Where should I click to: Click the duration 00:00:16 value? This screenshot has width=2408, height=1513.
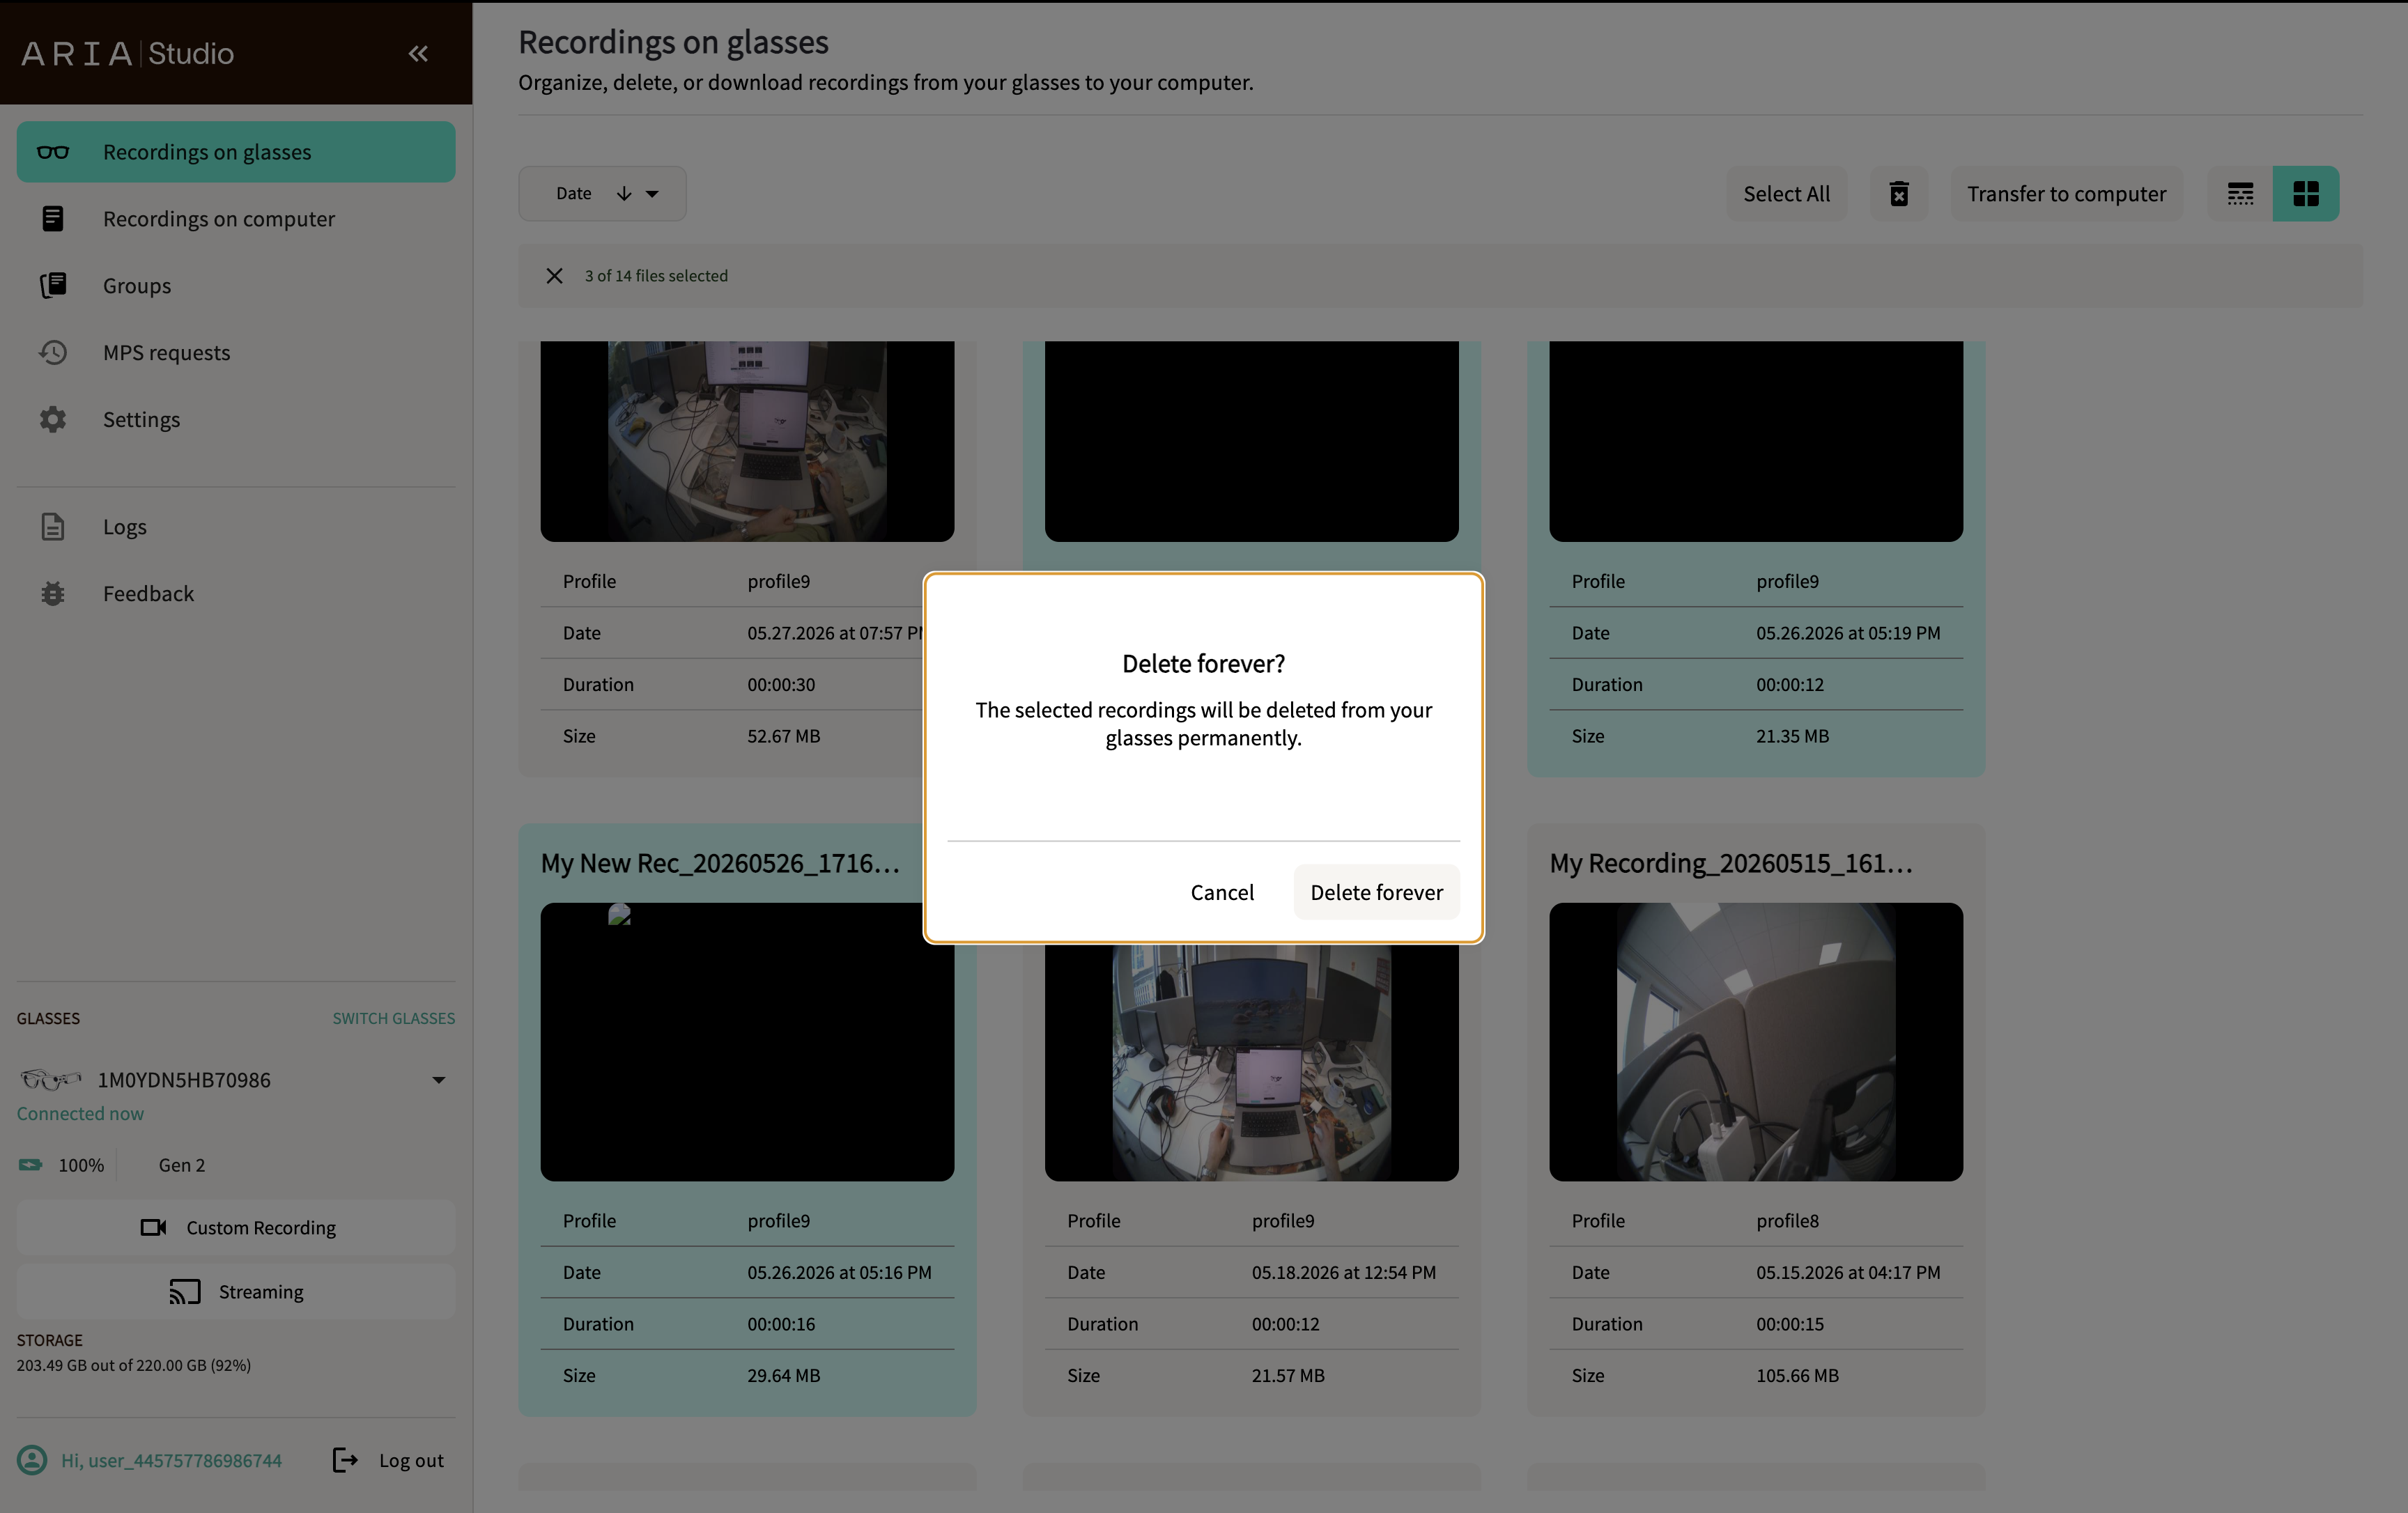pyautogui.click(x=781, y=1324)
